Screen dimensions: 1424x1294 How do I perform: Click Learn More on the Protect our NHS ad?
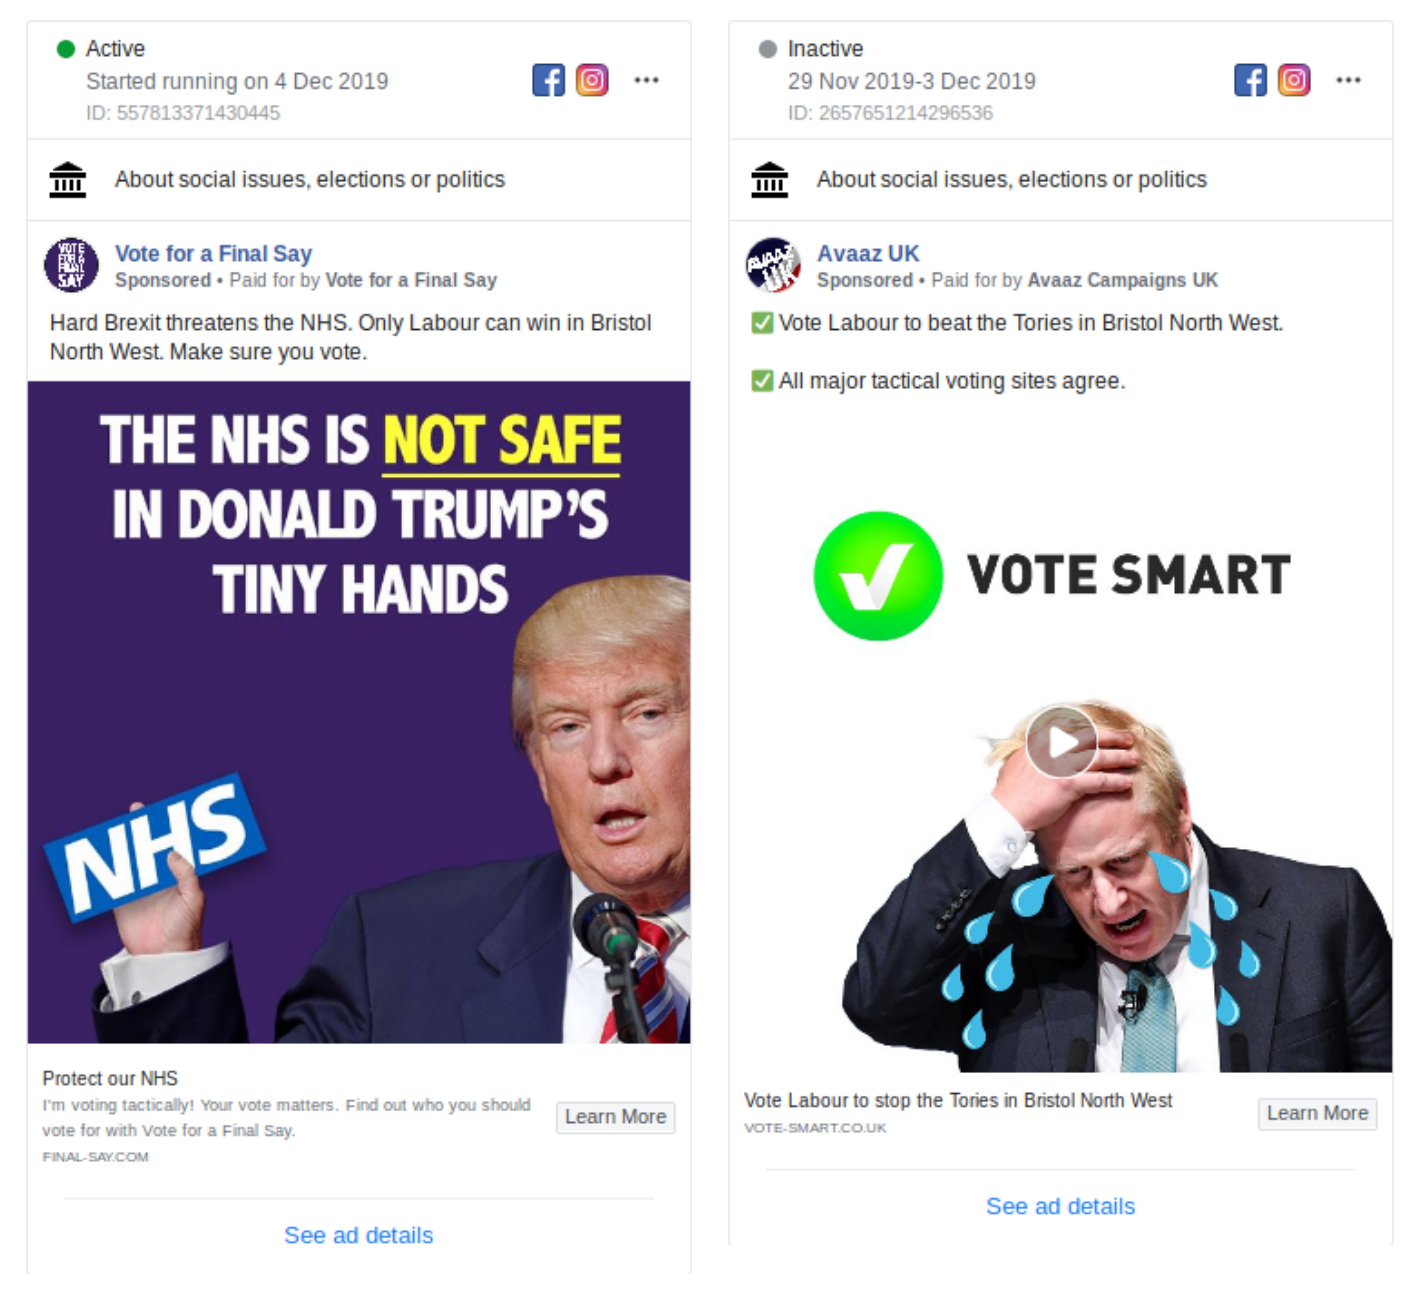[616, 1117]
